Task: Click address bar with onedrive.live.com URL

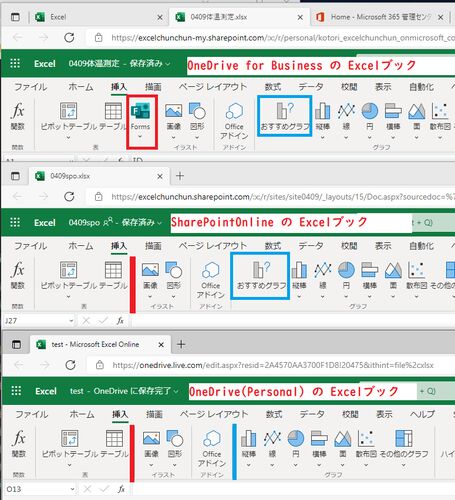Action: [x=272, y=365]
